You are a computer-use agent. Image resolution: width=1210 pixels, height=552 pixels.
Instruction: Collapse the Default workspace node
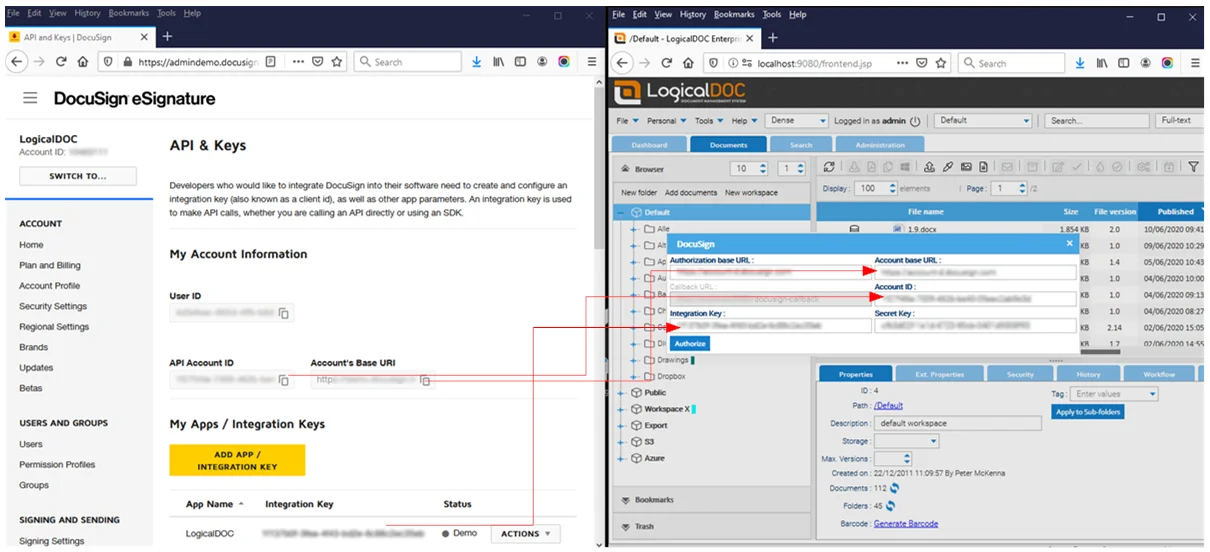pos(621,213)
